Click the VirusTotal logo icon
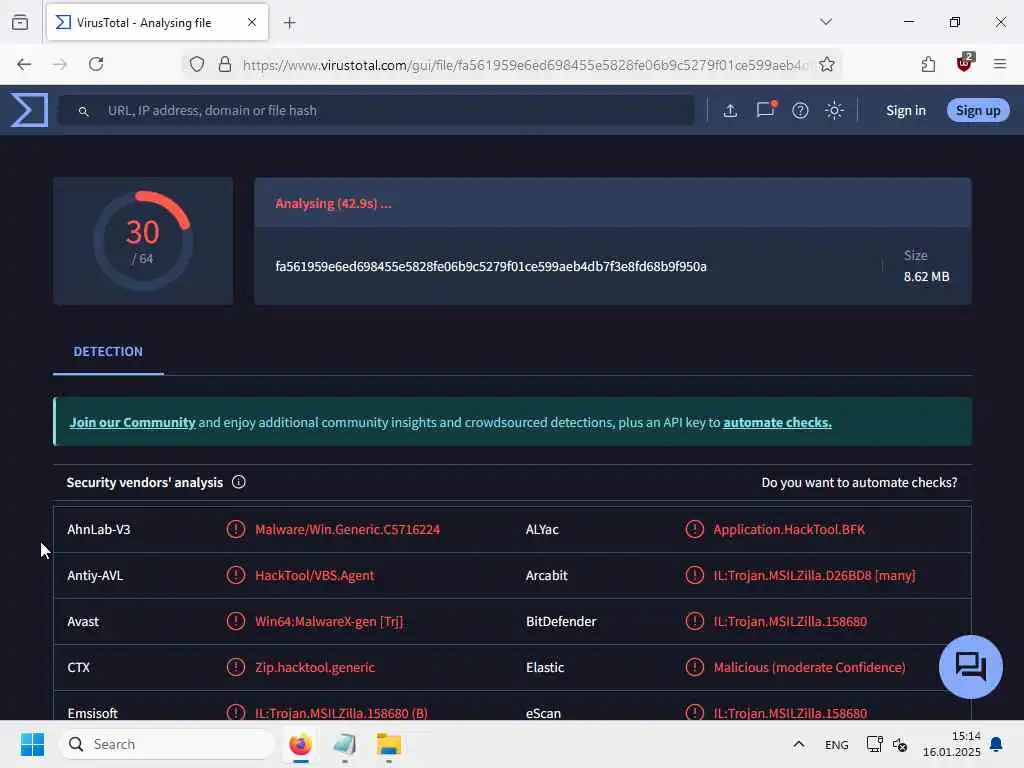 pyautogui.click(x=29, y=110)
